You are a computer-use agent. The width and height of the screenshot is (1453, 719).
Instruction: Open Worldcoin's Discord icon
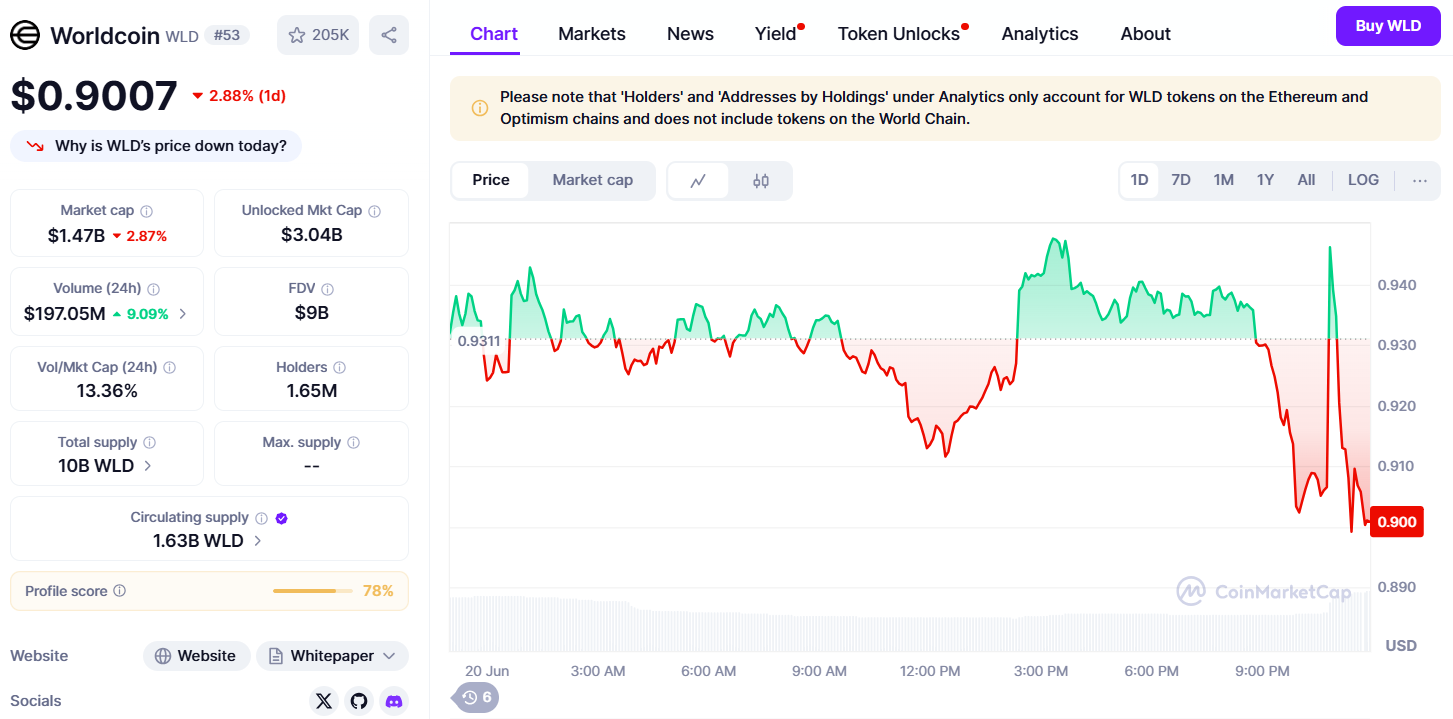393,701
